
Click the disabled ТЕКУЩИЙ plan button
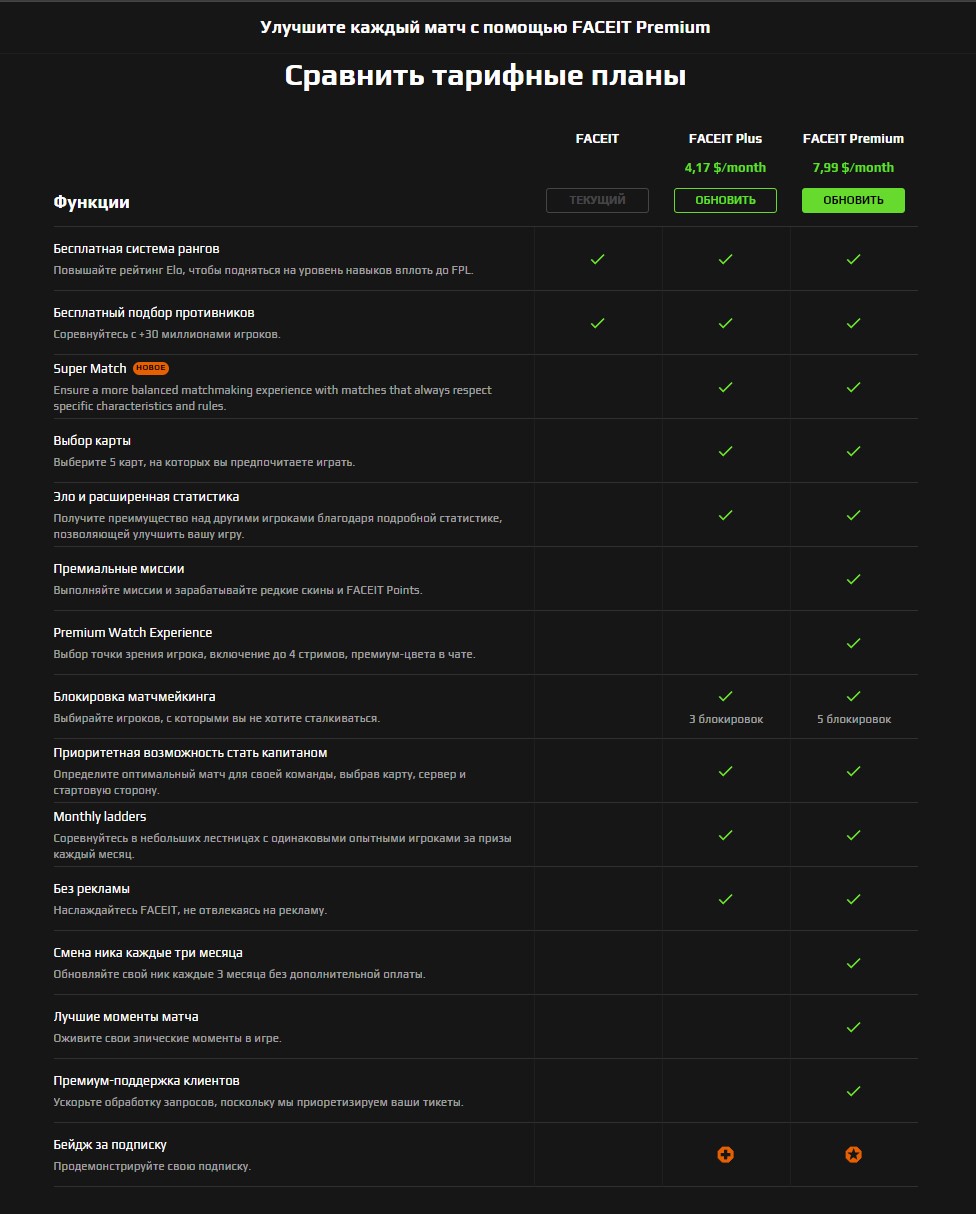pos(597,200)
